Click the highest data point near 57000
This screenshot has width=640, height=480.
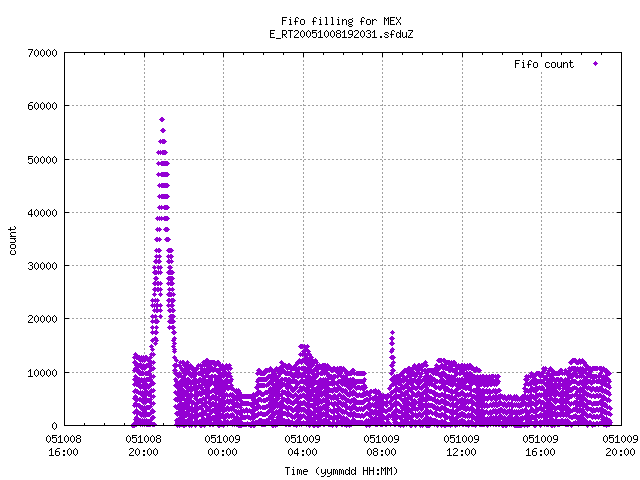[162, 120]
